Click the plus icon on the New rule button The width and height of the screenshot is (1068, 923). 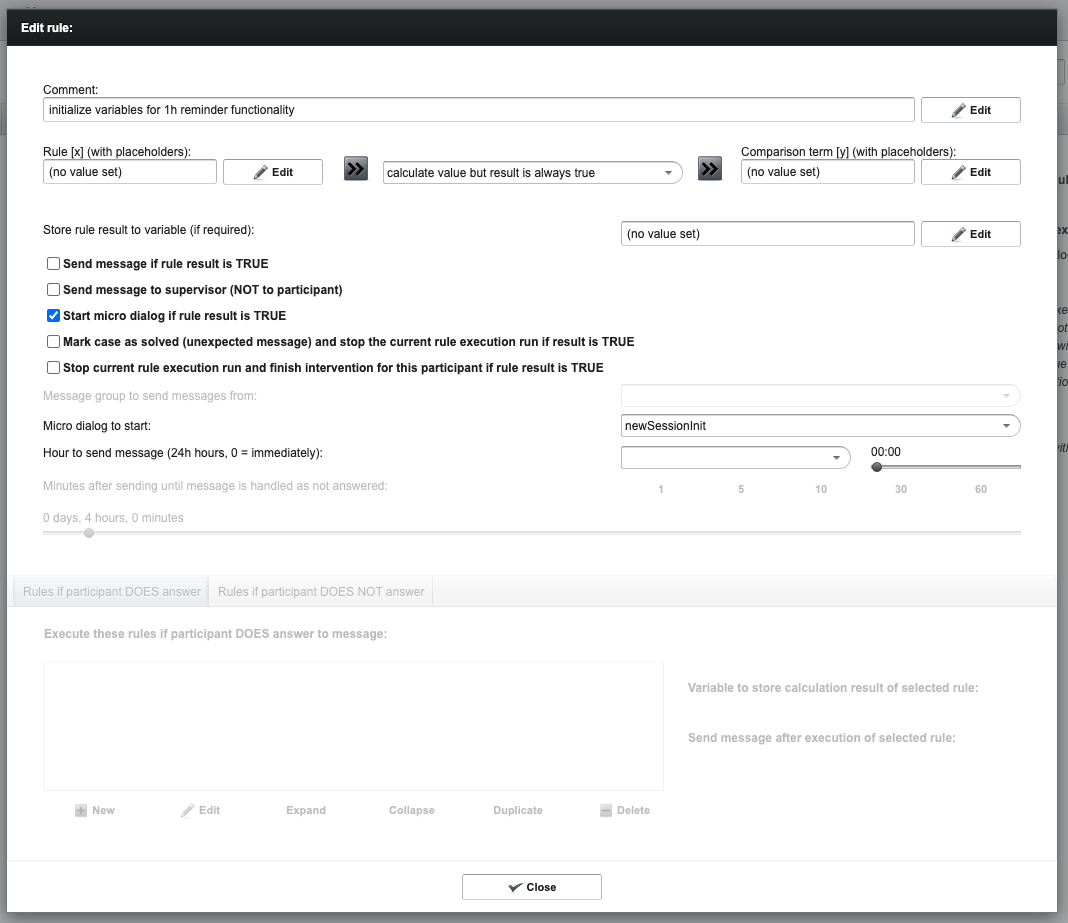pos(81,810)
